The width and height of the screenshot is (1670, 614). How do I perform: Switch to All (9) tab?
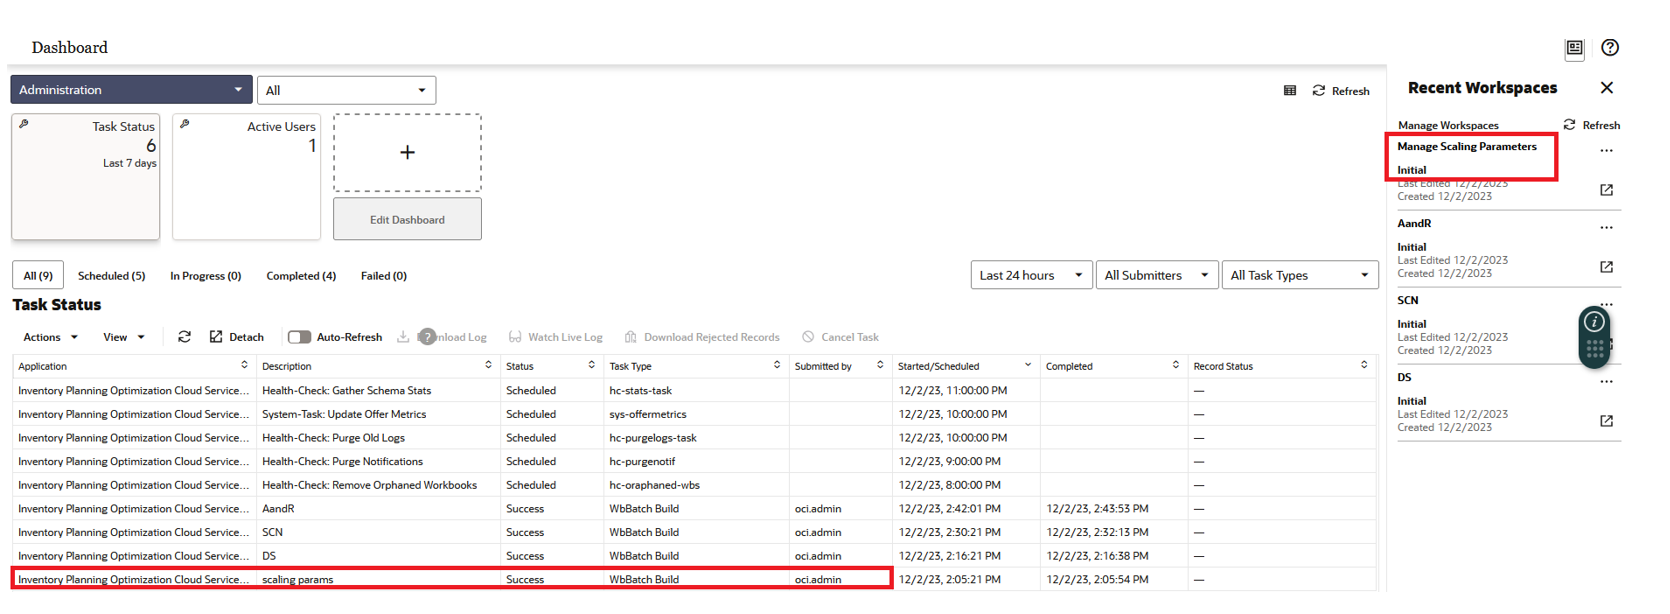click(x=38, y=276)
